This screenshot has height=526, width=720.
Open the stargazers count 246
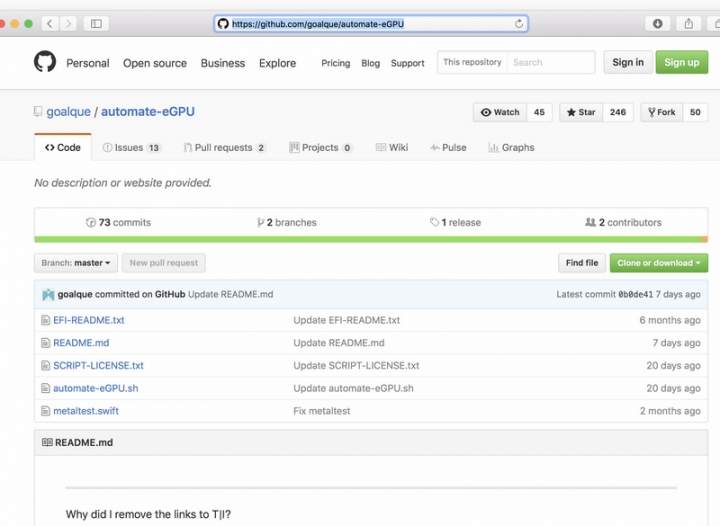point(618,112)
